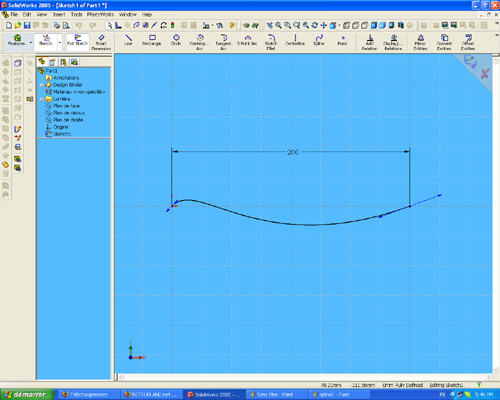Select Plan de dessus in tree
Viewport: 500px width, 400px height.
[x=69, y=113]
